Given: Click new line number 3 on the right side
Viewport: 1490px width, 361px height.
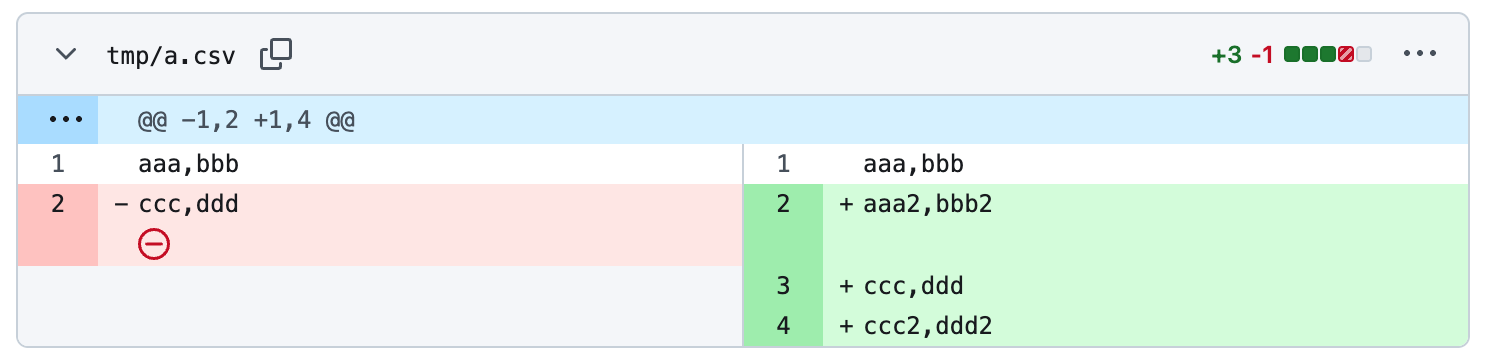Looking at the screenshot, I should (783, 286).
